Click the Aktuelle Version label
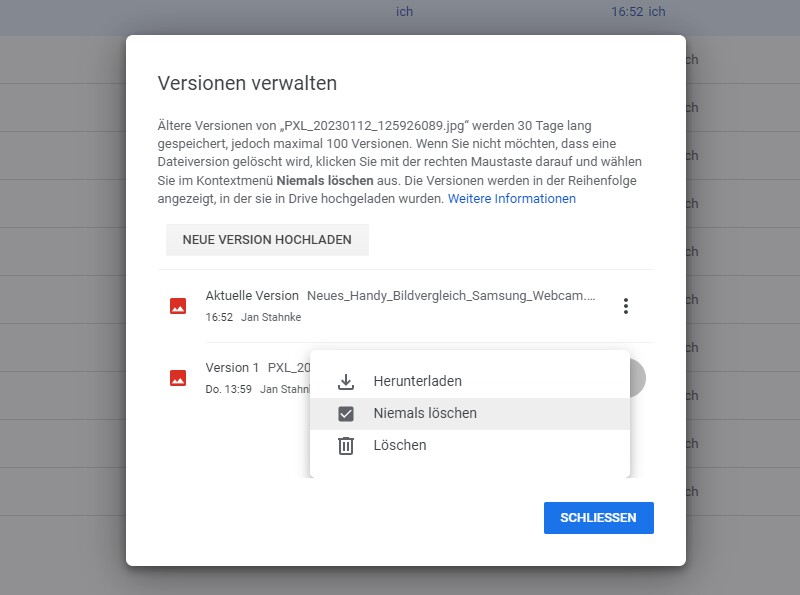The height and width of the screenshot is (595, 800). point(252,296)
